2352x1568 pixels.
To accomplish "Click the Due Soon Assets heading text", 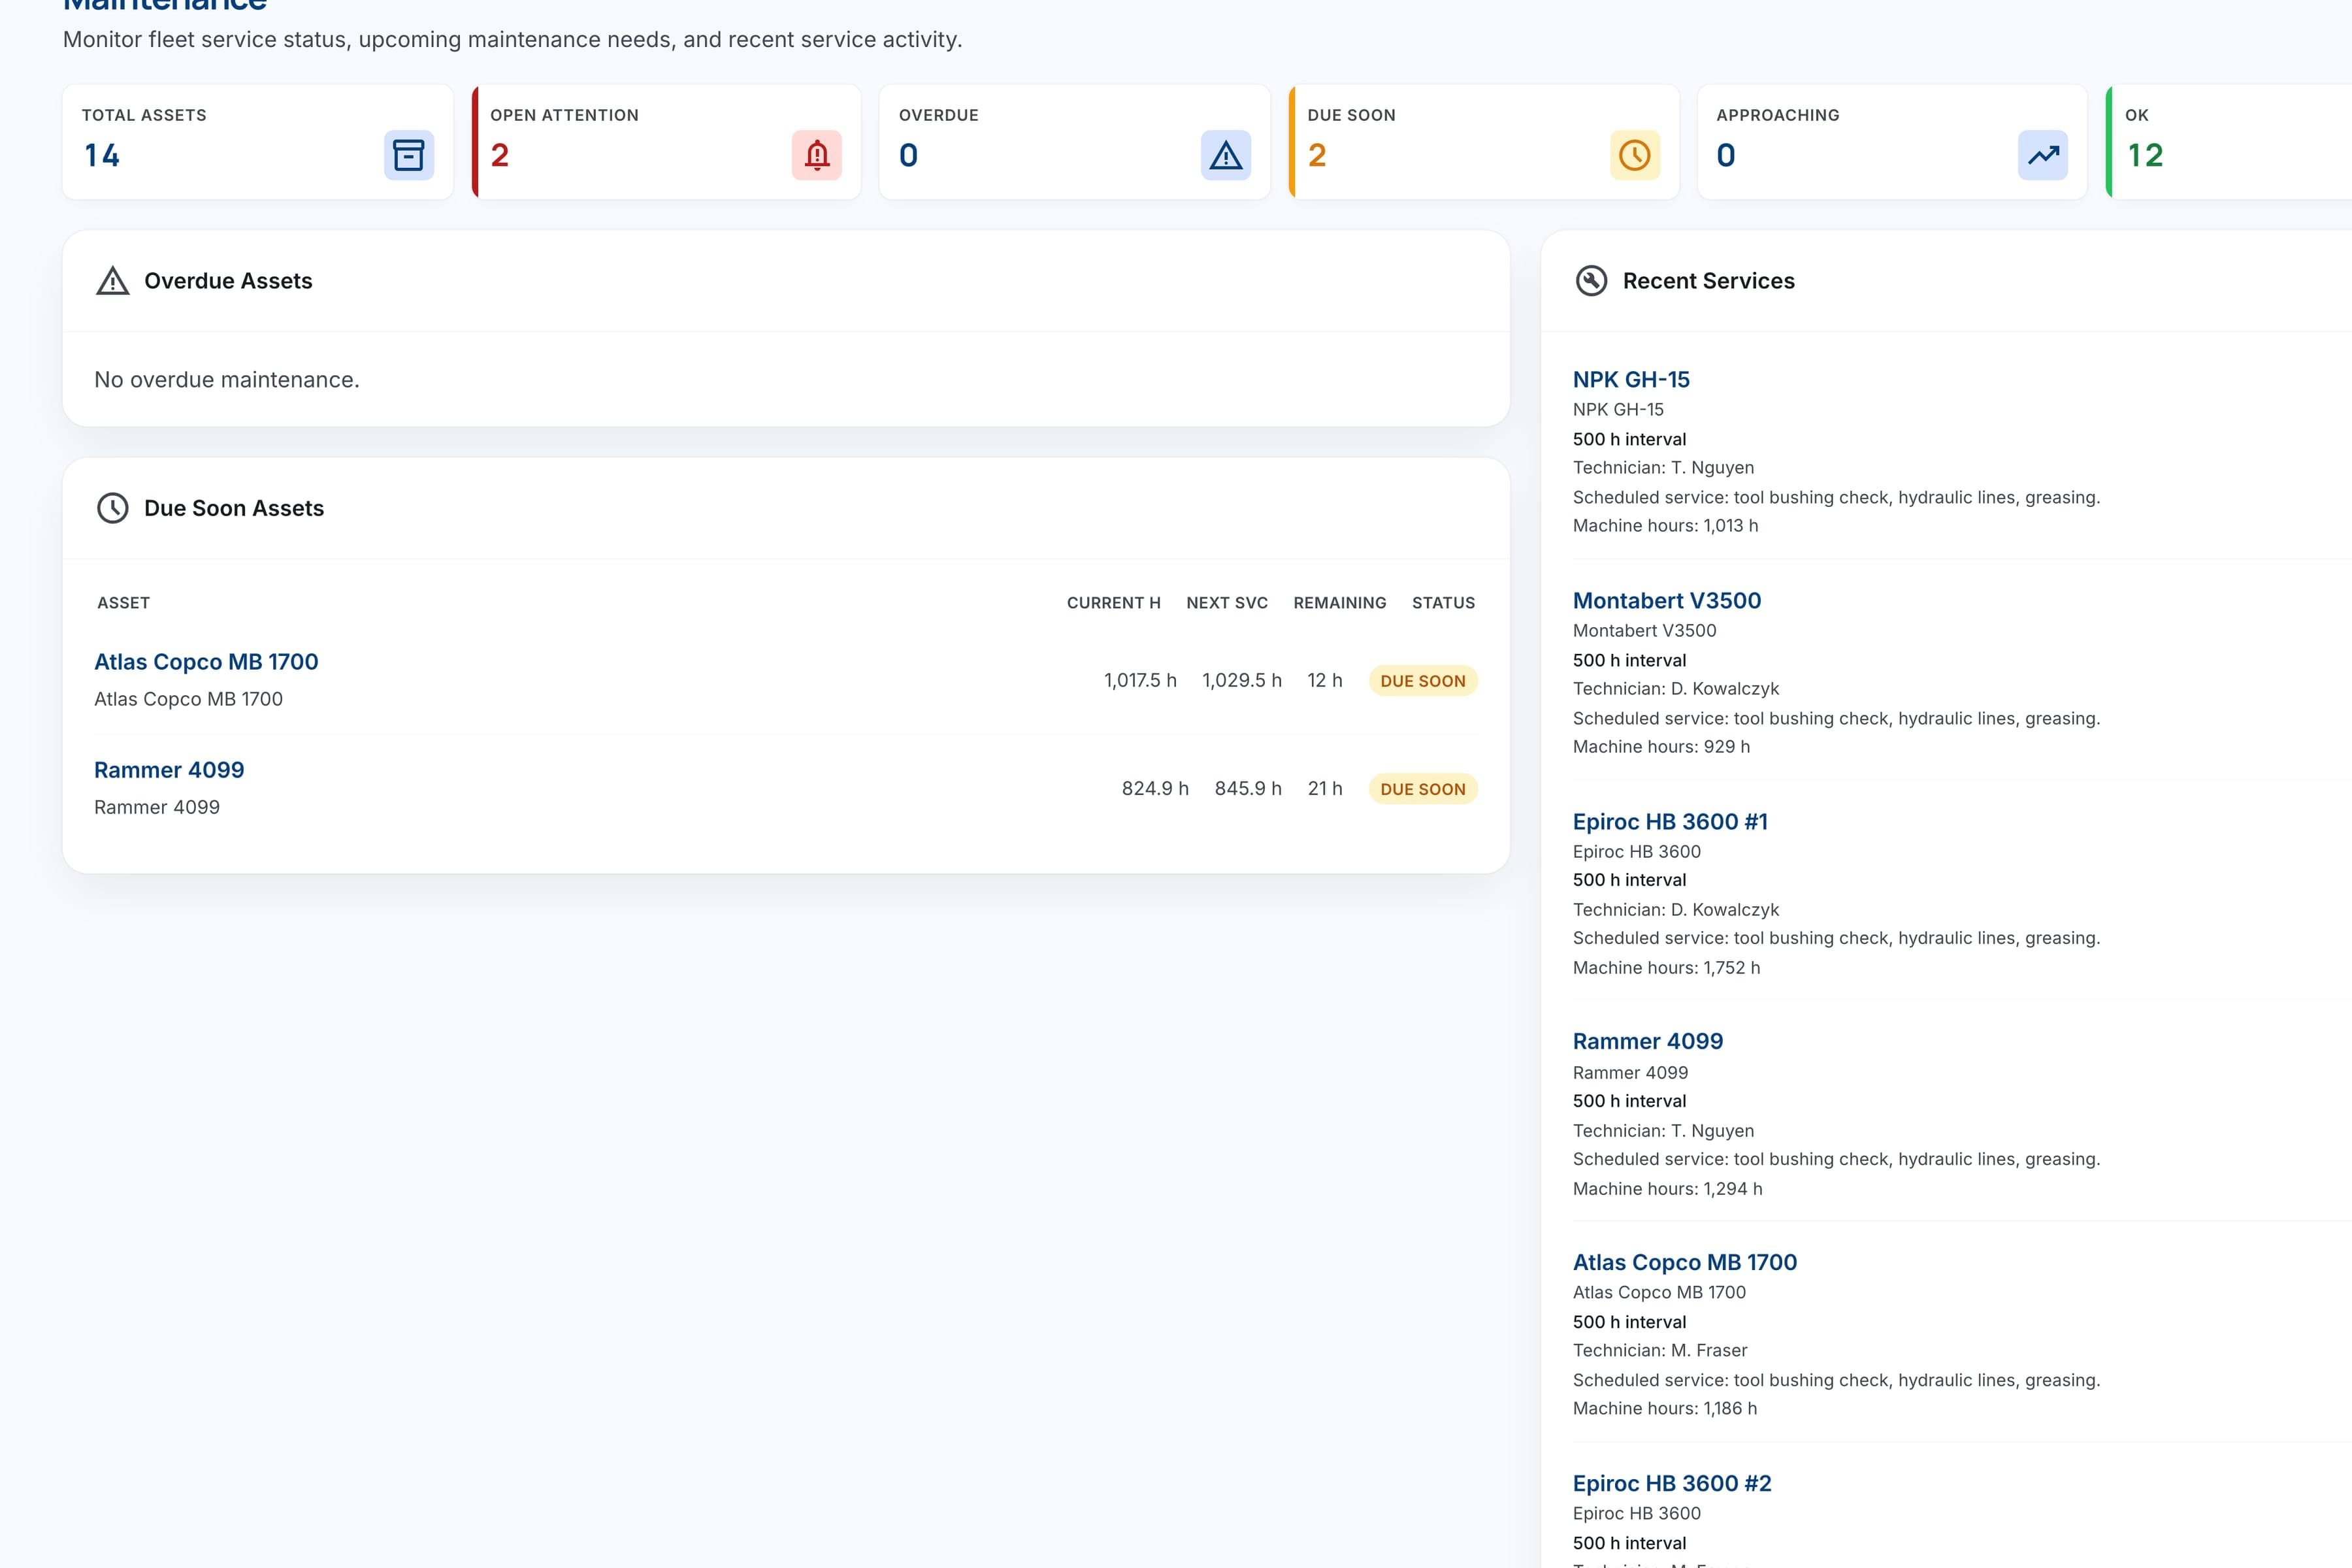I will (234, 508).
